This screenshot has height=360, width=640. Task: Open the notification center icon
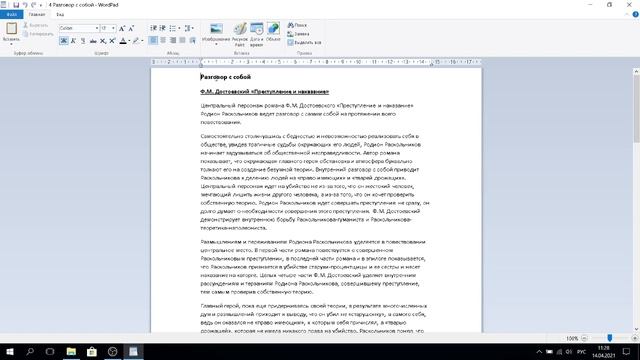[x=627, y=351]
